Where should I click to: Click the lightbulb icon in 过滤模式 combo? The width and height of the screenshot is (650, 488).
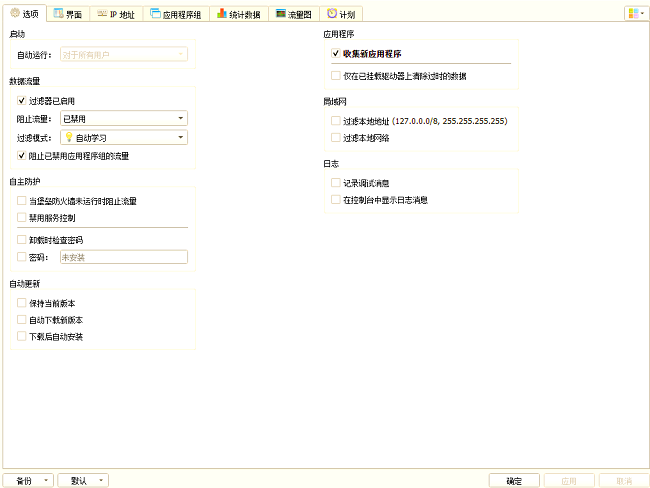69,137
